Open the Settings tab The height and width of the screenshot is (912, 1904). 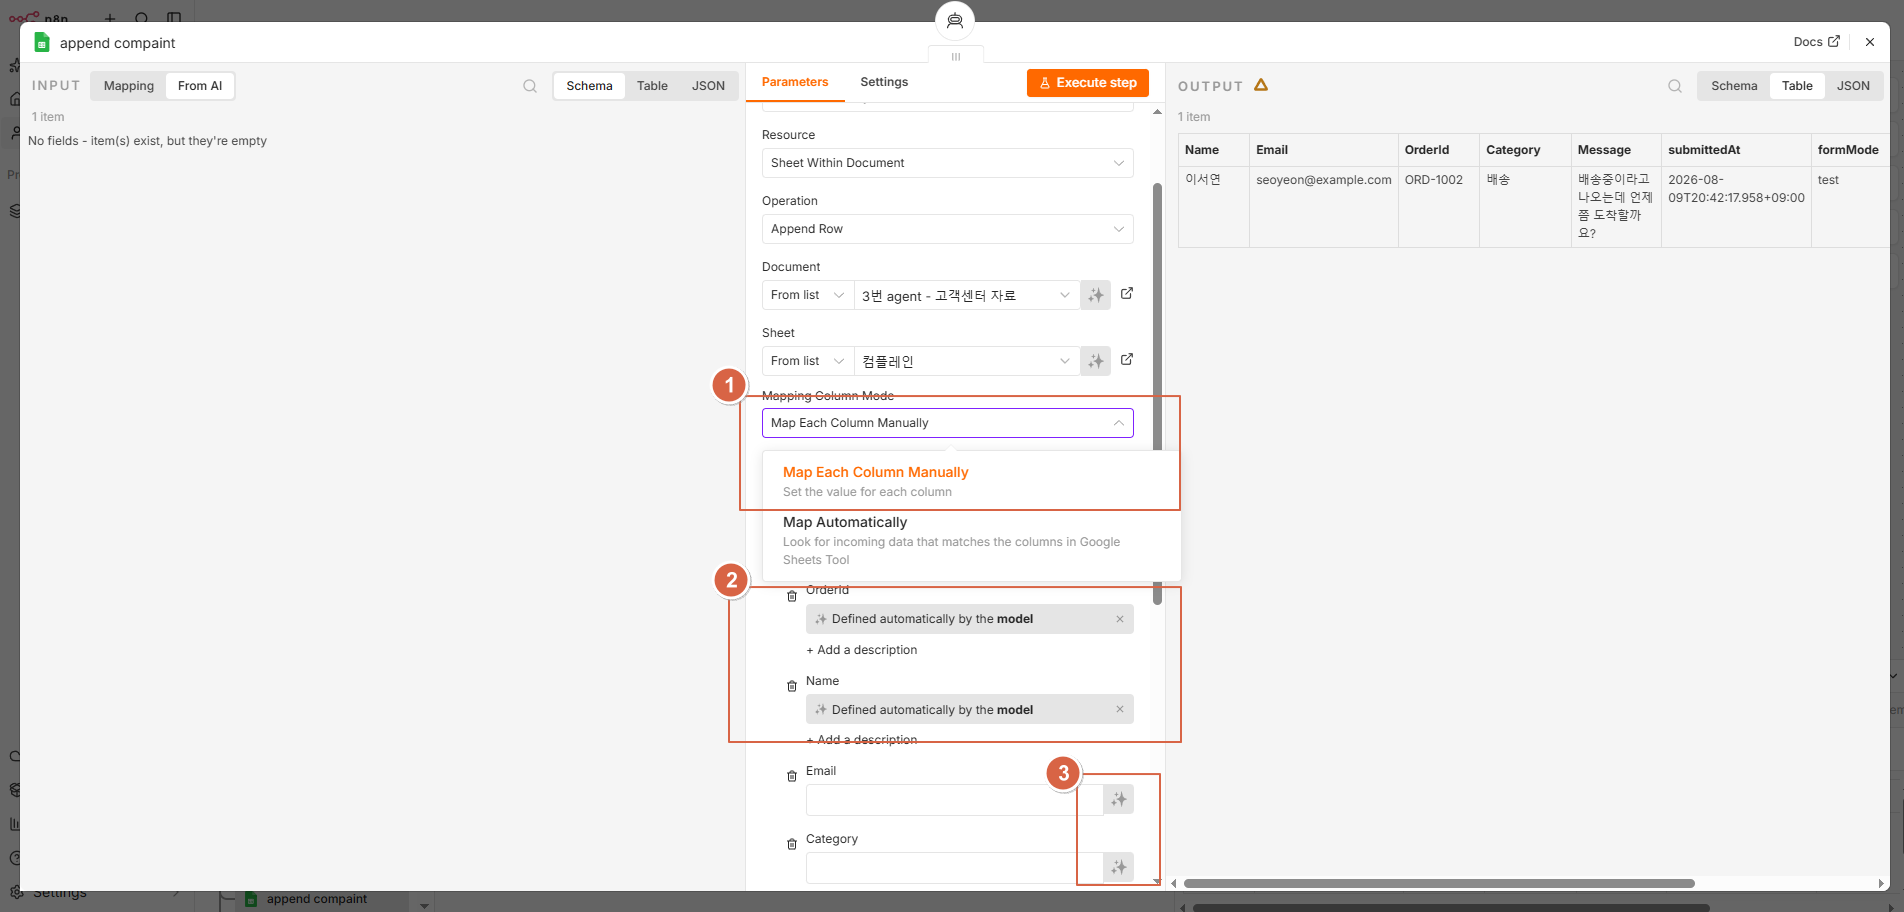(884, 82)
